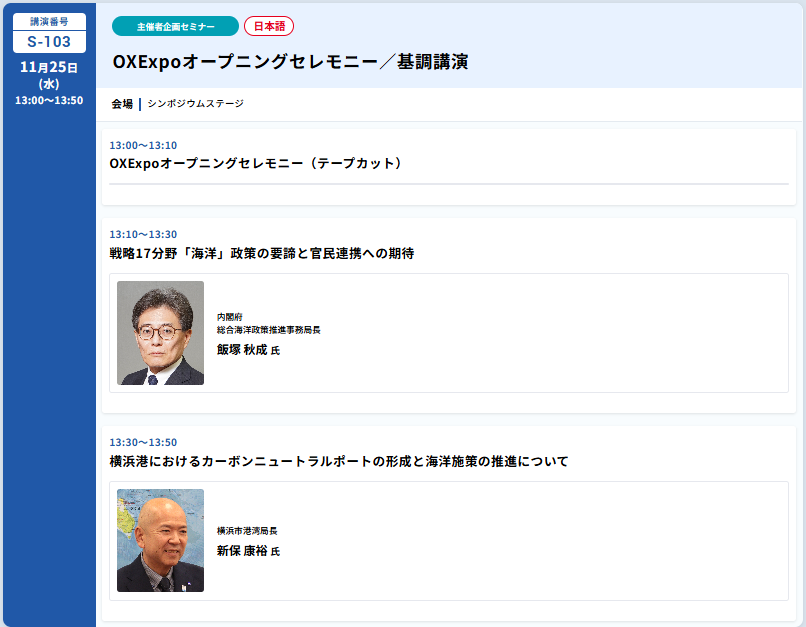Click the テープカット ceremony heading

(256, 163)
